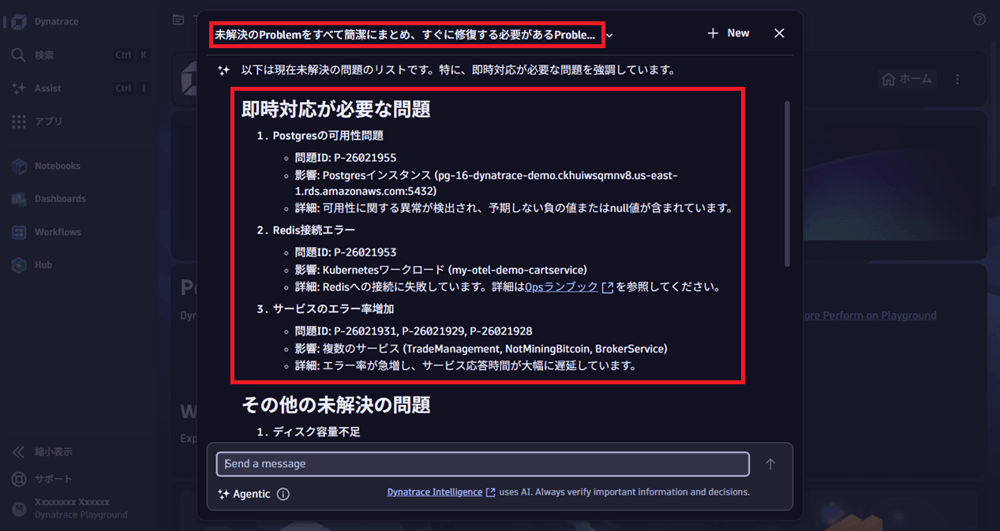Open the Dashboards icon in sidebar
1000x531 pixels.
pos(18,199)
